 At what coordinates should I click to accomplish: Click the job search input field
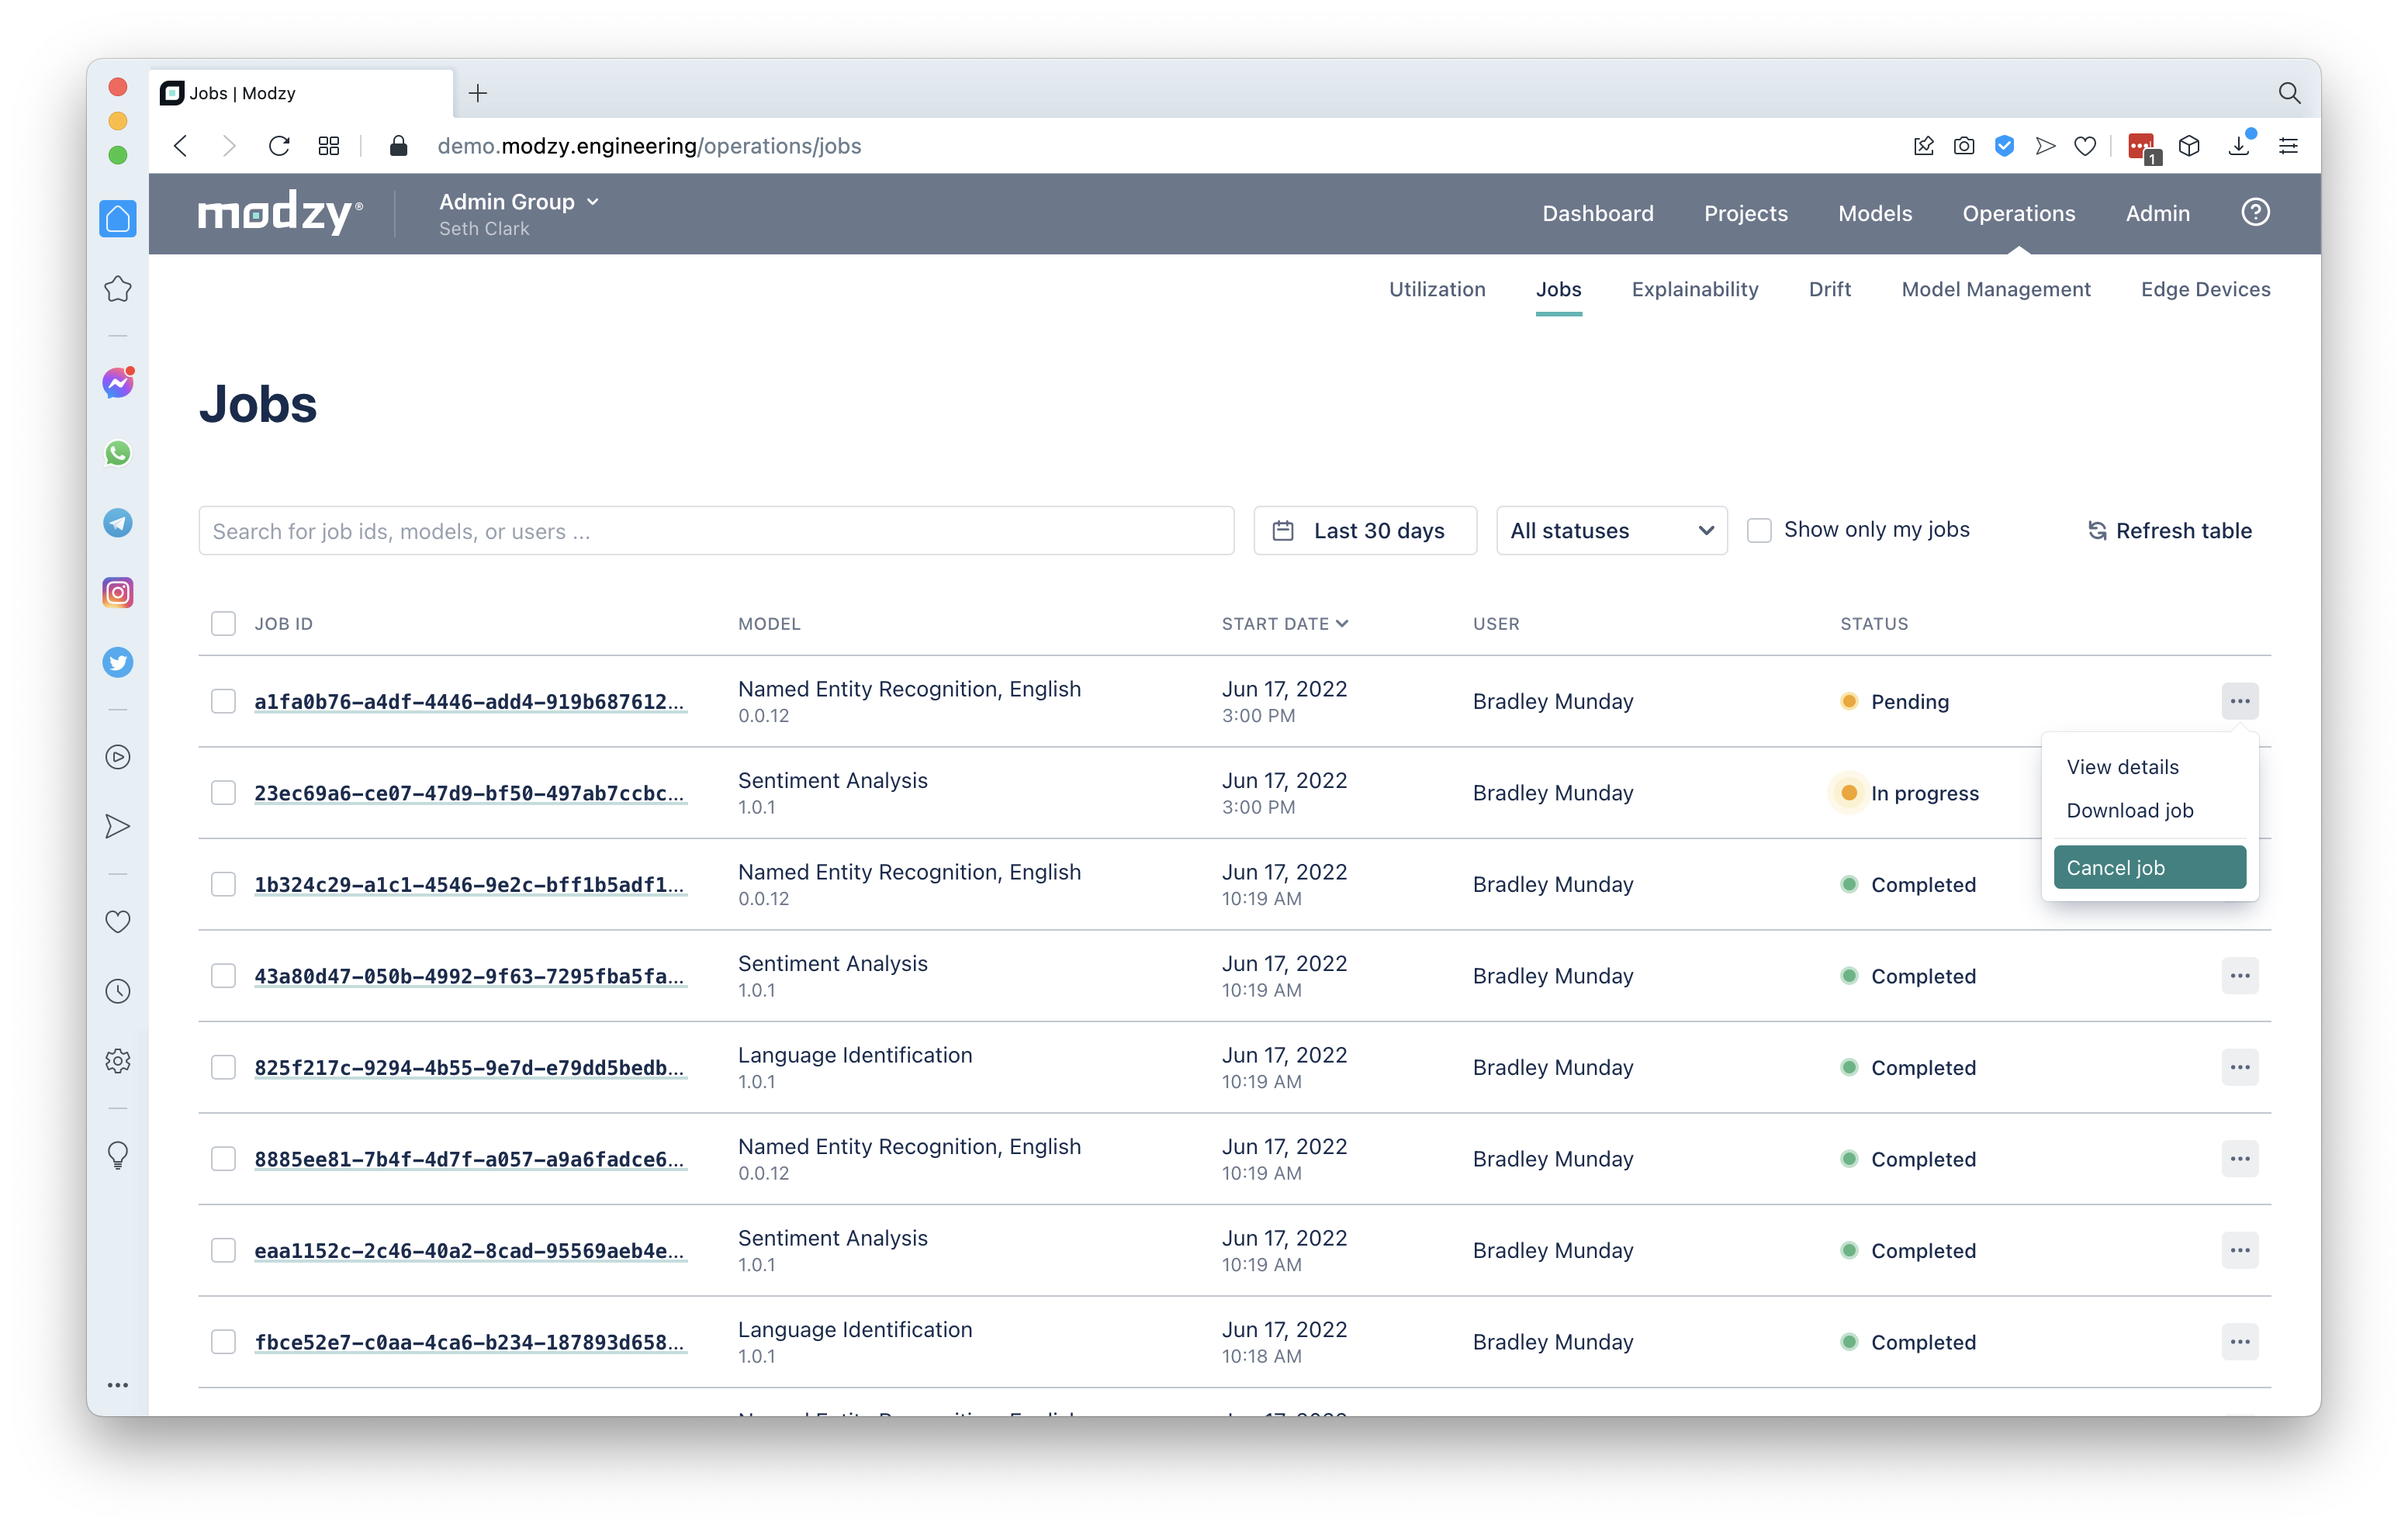pos(715,531)
